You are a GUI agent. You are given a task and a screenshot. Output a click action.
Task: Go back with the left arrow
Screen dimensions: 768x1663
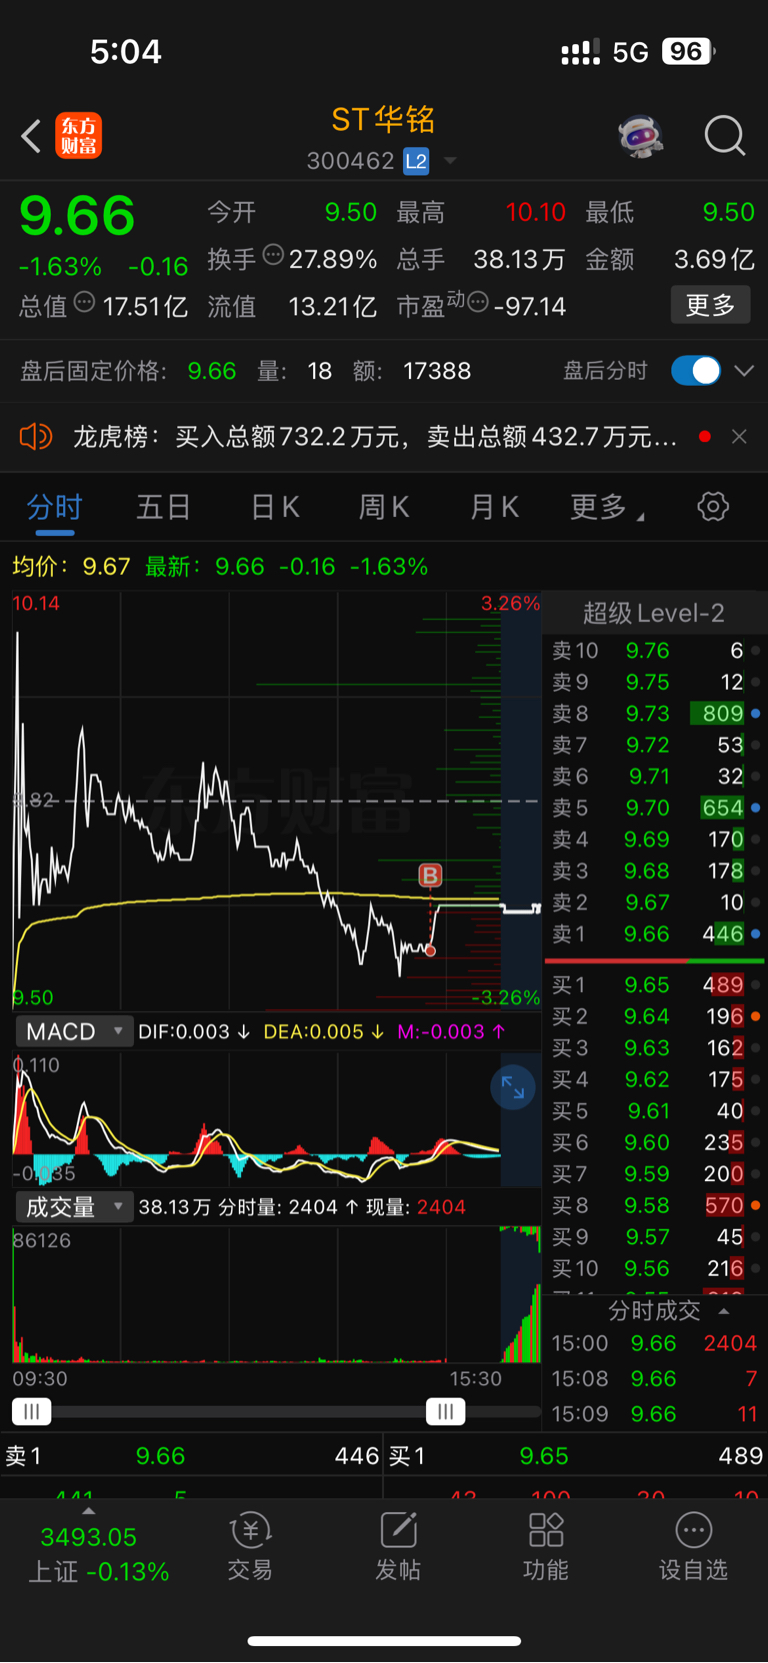click(x=31, y=136)
